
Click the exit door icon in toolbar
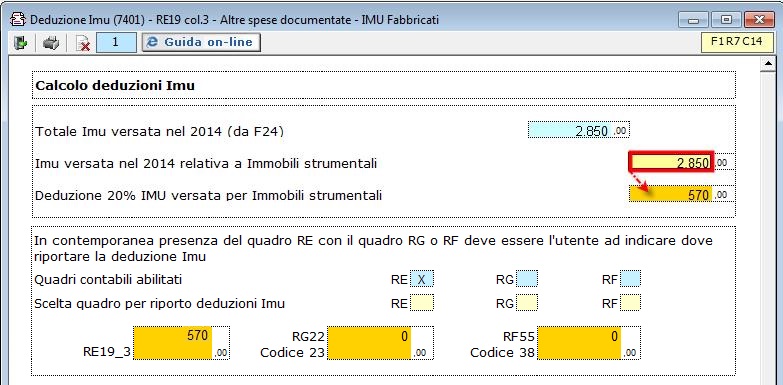click(x=20, y=43)
